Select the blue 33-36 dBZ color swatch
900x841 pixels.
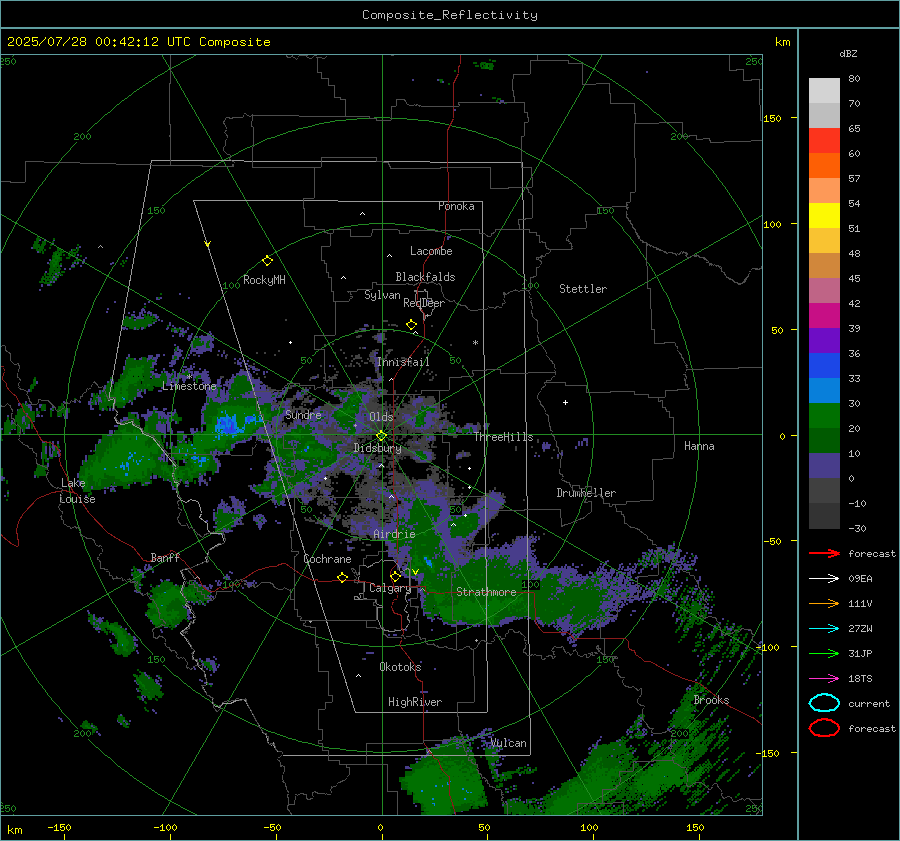824,366
